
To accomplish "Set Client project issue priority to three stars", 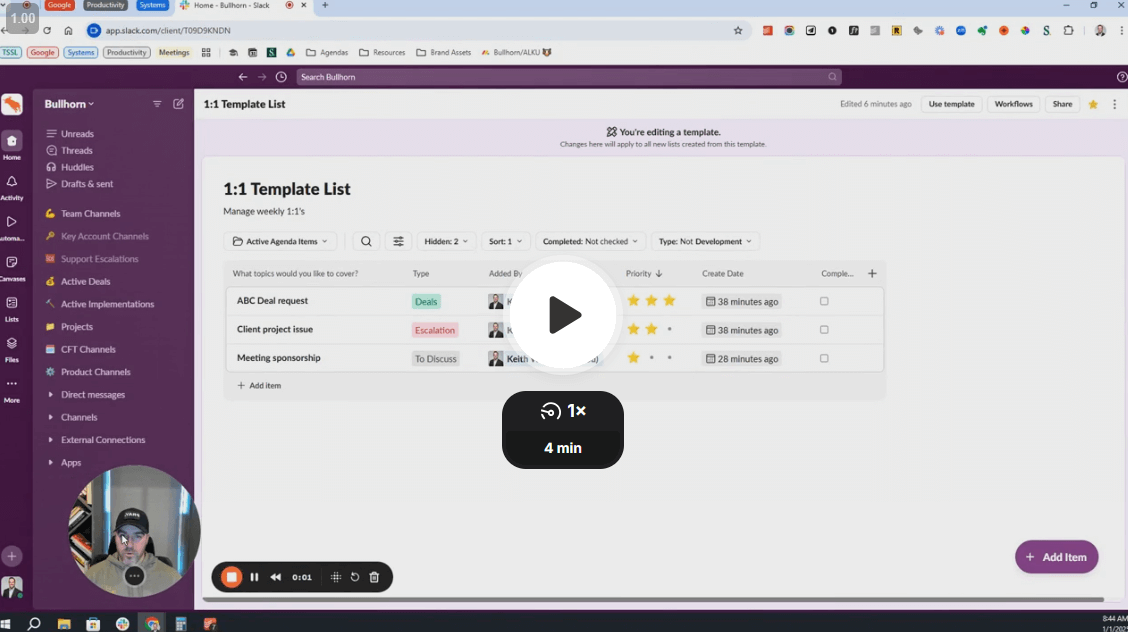I will (x=669, y=329).
